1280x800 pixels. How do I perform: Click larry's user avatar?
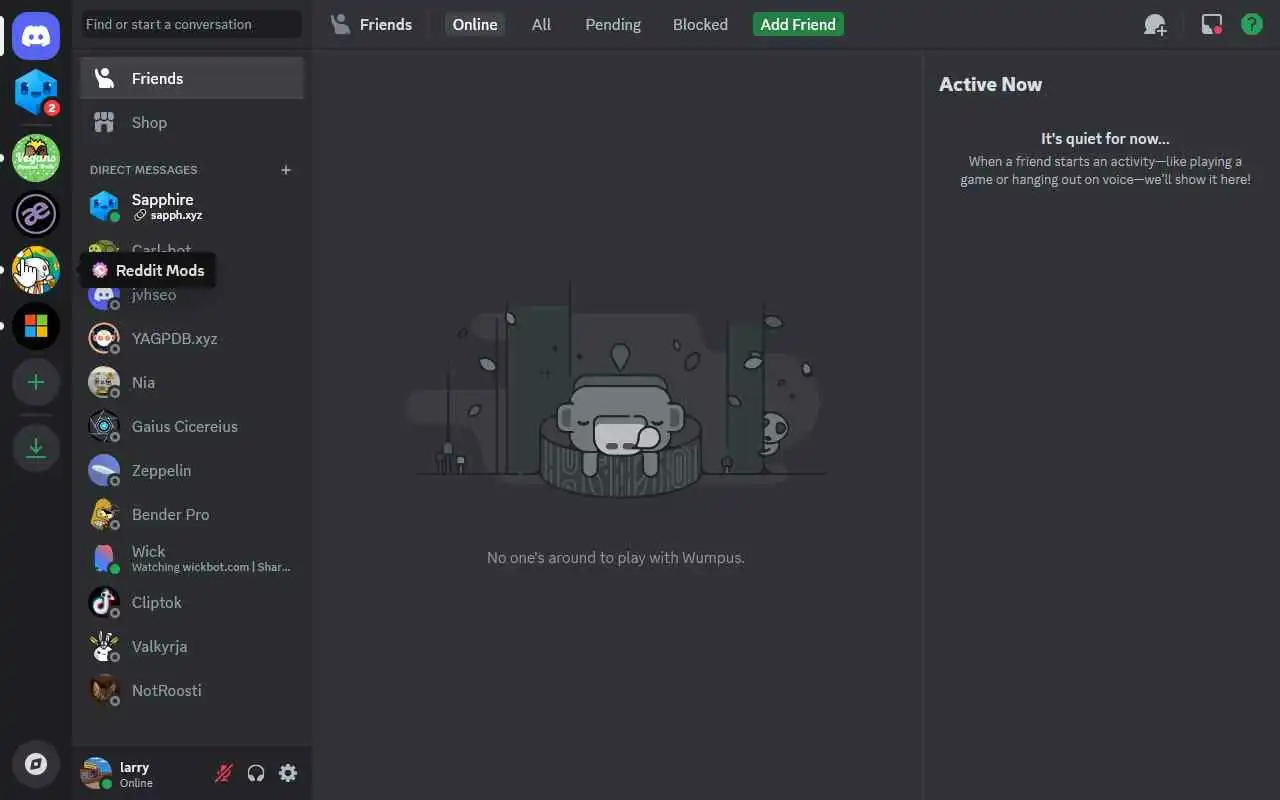click(x=97, y=773)
